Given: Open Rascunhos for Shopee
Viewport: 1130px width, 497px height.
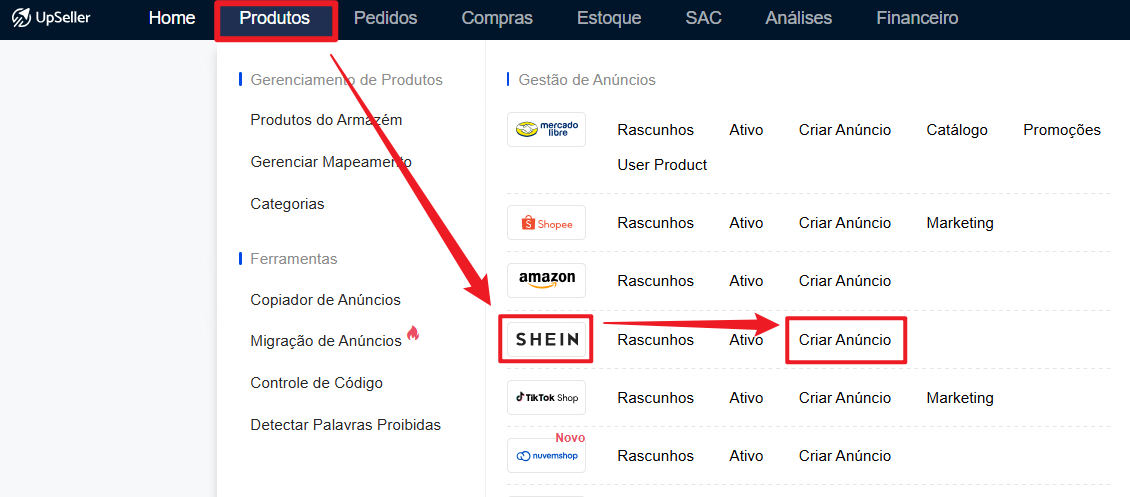Looking at the screenshot, I should (x=655, y=223).
